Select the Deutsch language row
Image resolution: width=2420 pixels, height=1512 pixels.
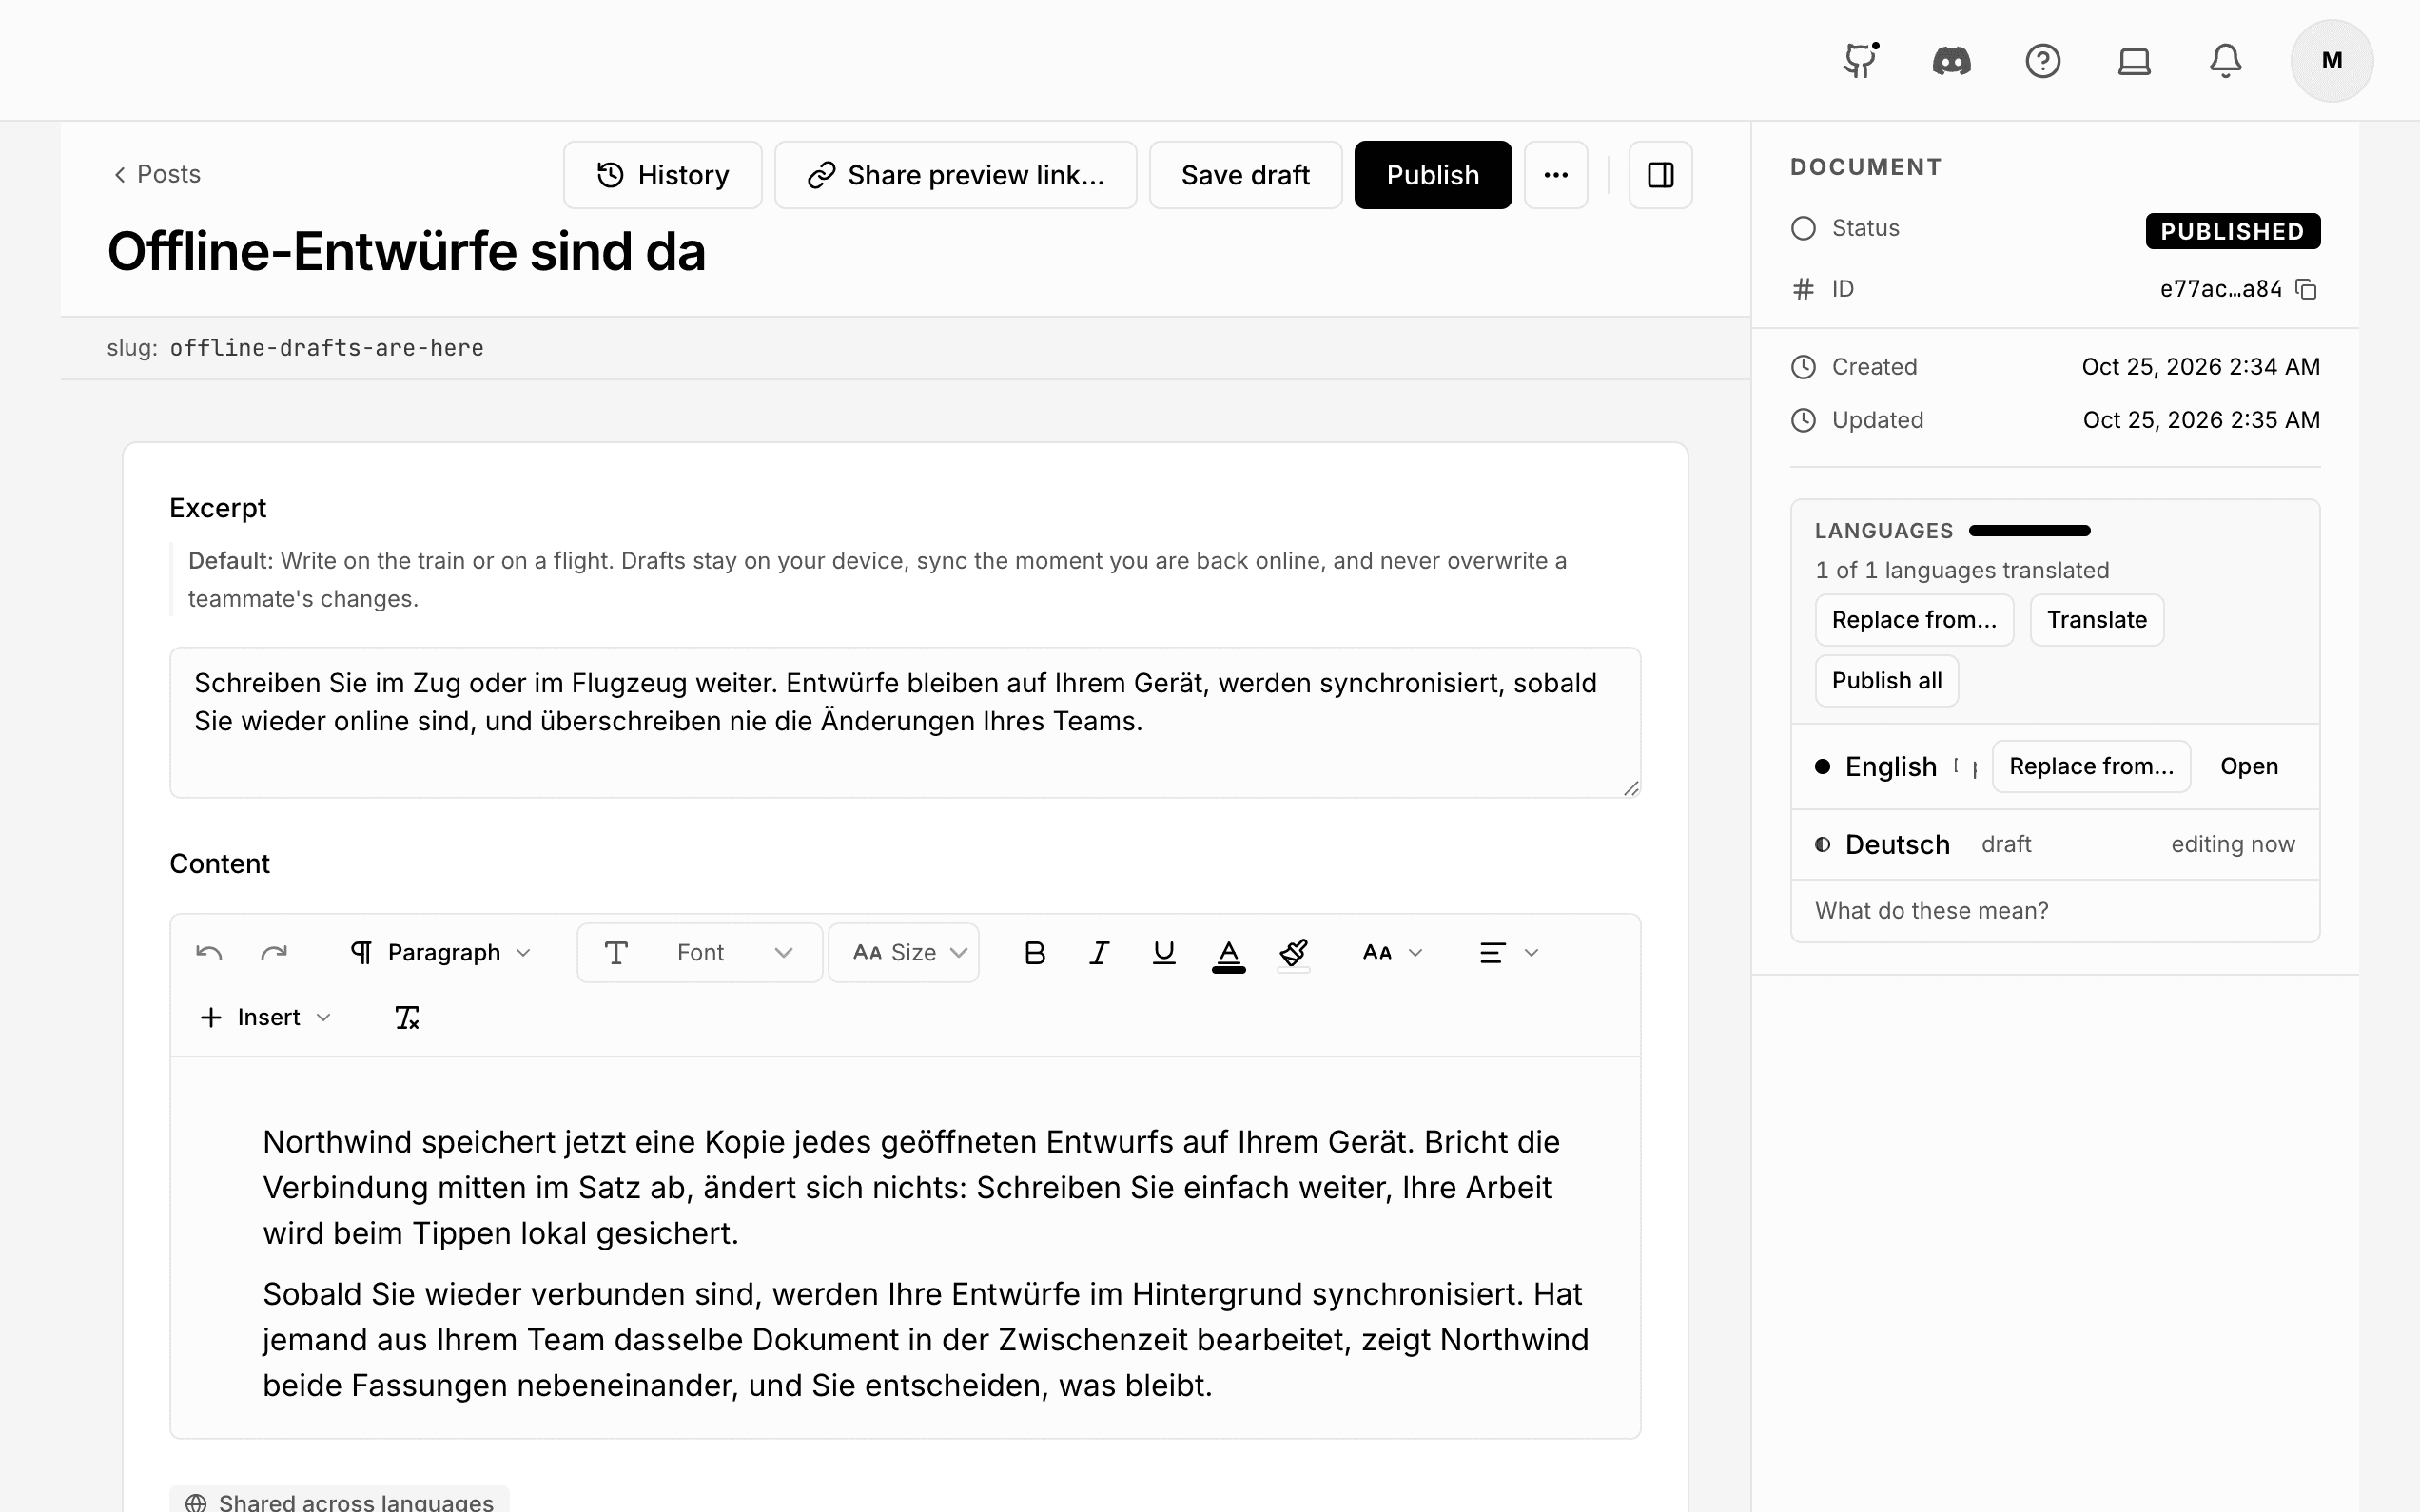pos(2055,844)
